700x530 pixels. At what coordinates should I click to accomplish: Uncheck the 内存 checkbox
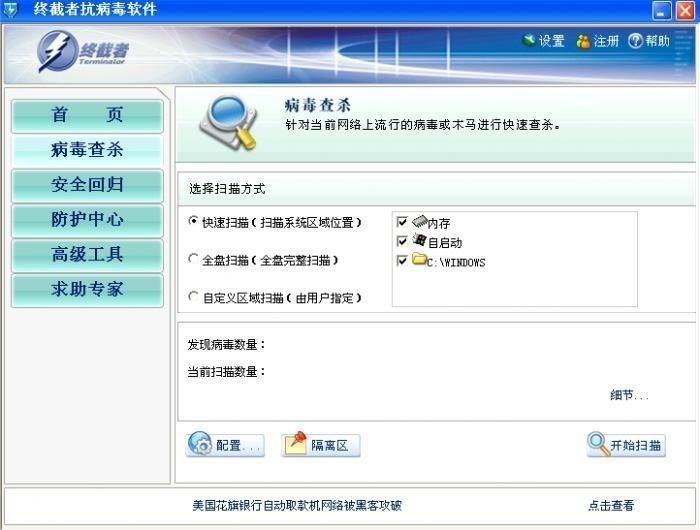(402, 222)
